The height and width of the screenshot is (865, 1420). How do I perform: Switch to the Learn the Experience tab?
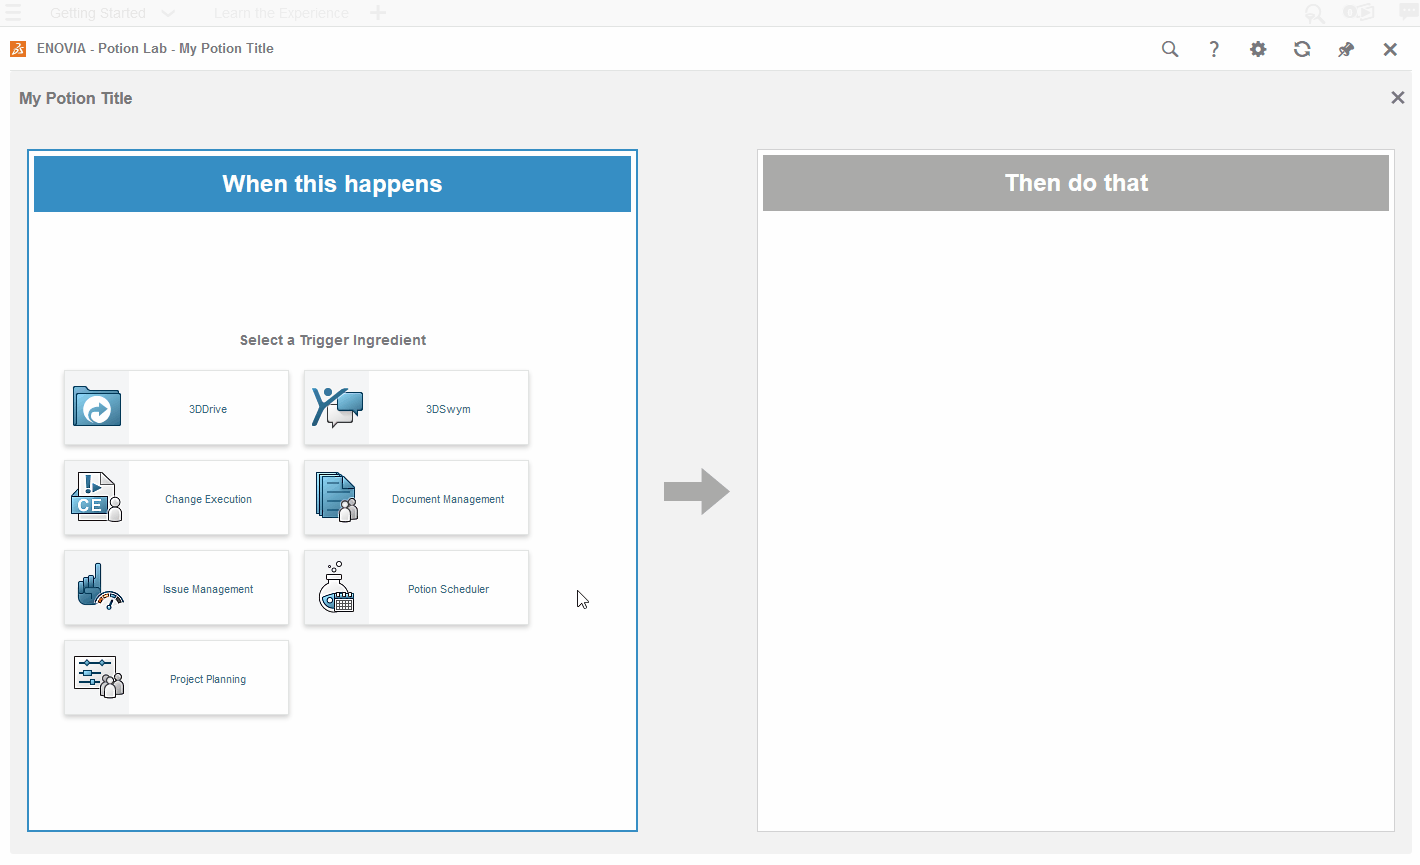coord(281,13)
